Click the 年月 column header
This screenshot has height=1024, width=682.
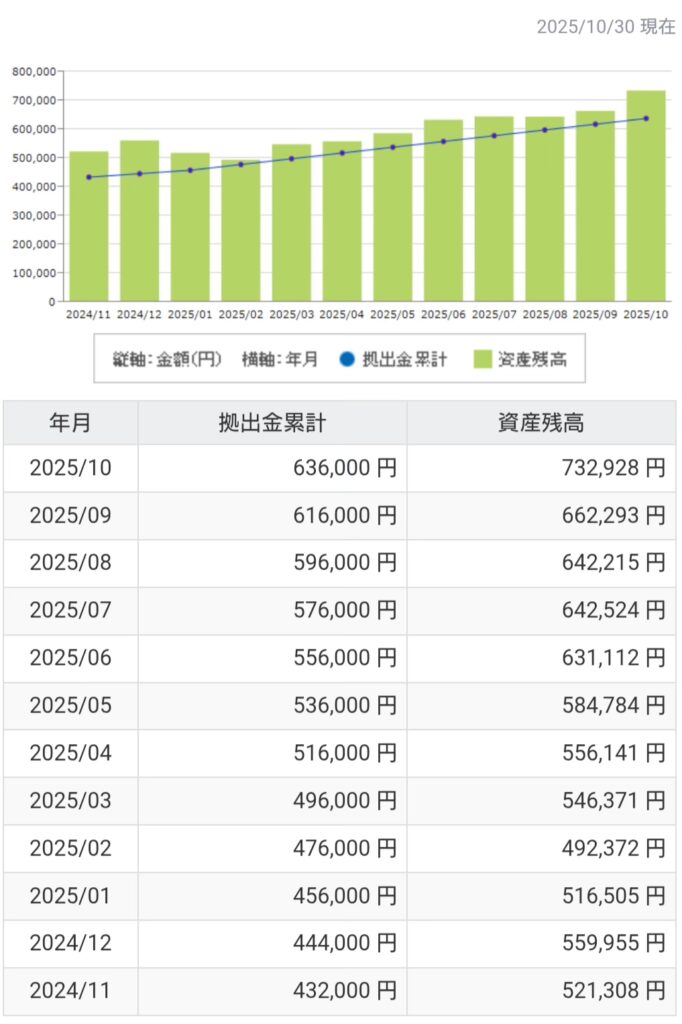pos(70,423)
